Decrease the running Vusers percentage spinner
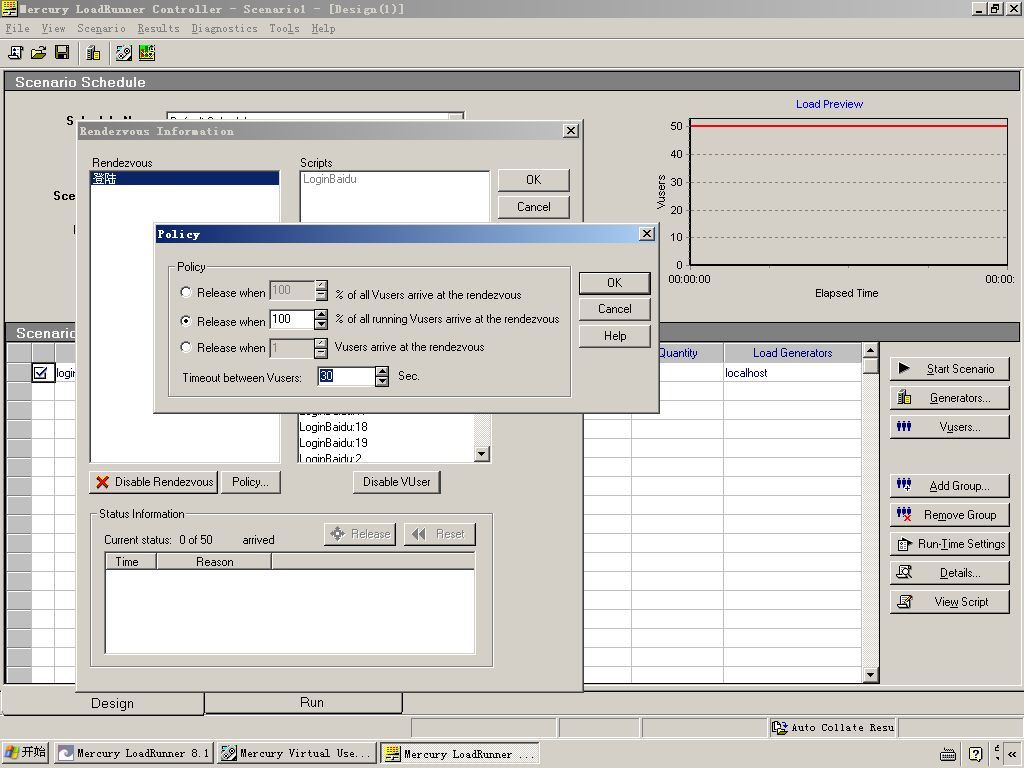 [x=321, y=325]
